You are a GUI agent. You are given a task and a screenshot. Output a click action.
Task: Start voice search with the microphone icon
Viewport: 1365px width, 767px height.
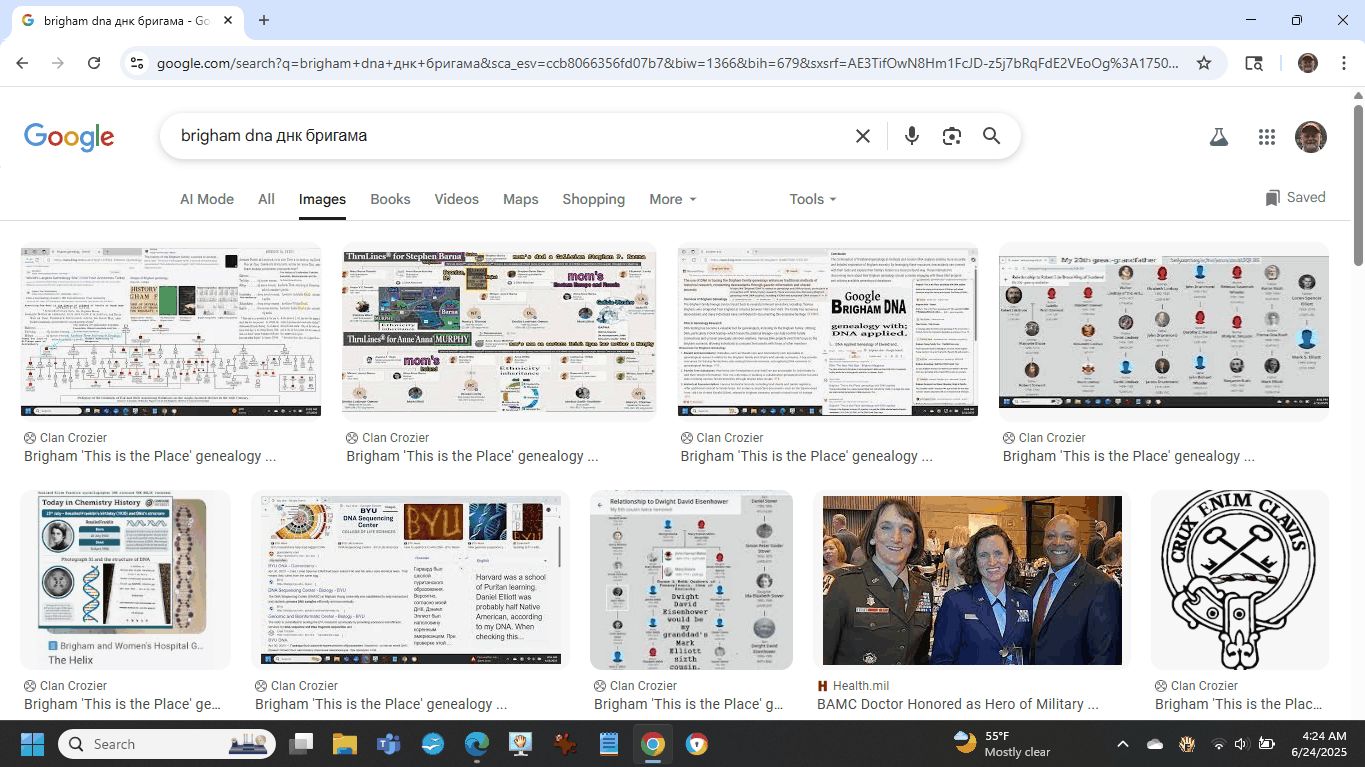pos(911,136)
